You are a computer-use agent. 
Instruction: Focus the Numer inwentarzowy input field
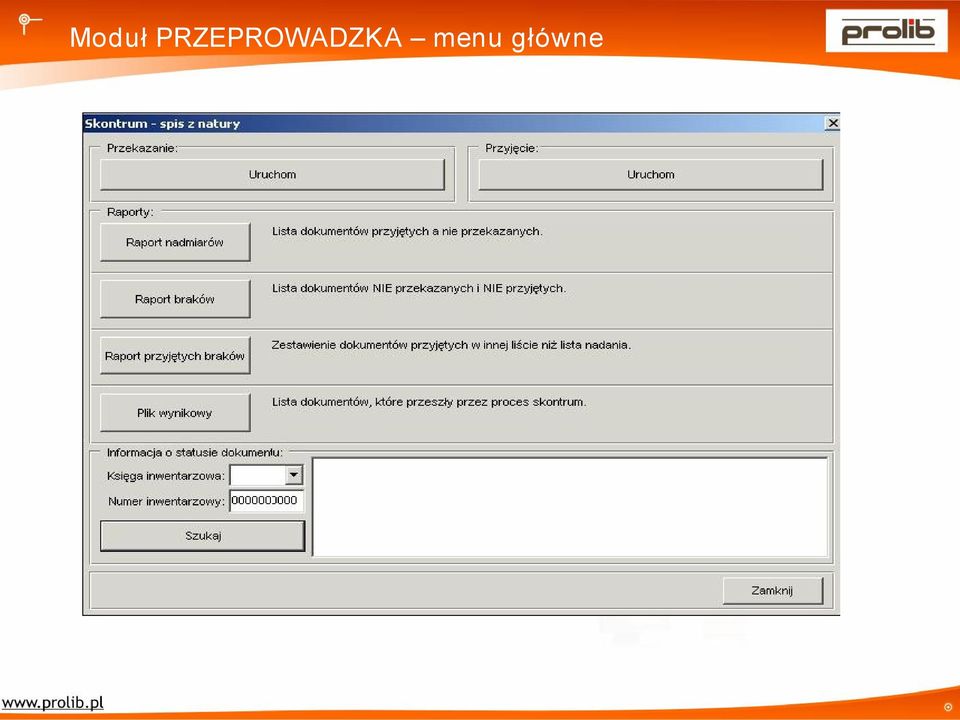pos(266,501)
